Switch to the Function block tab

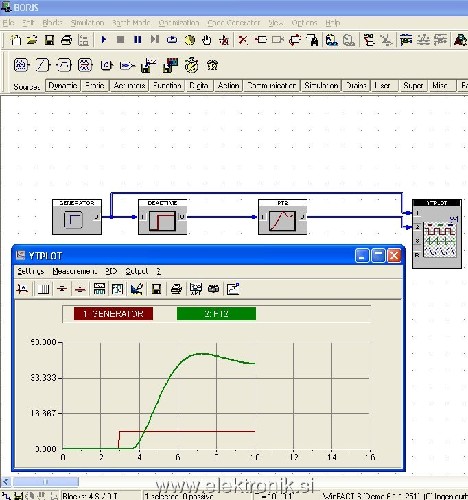(x=167, y=86)
